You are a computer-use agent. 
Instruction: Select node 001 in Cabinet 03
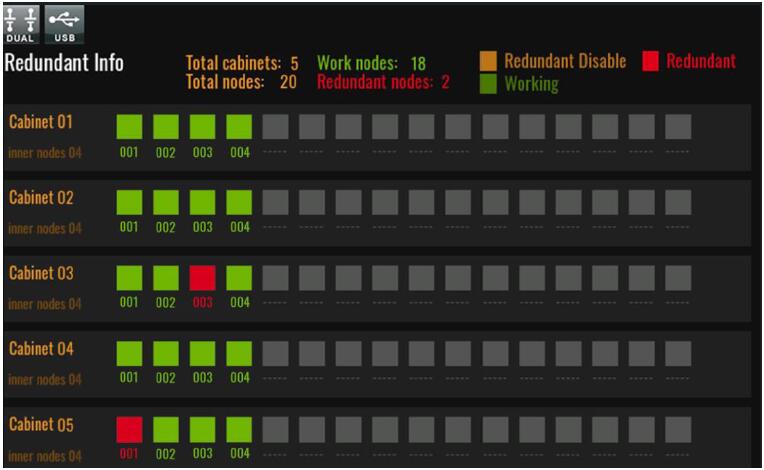pos(130,278)
